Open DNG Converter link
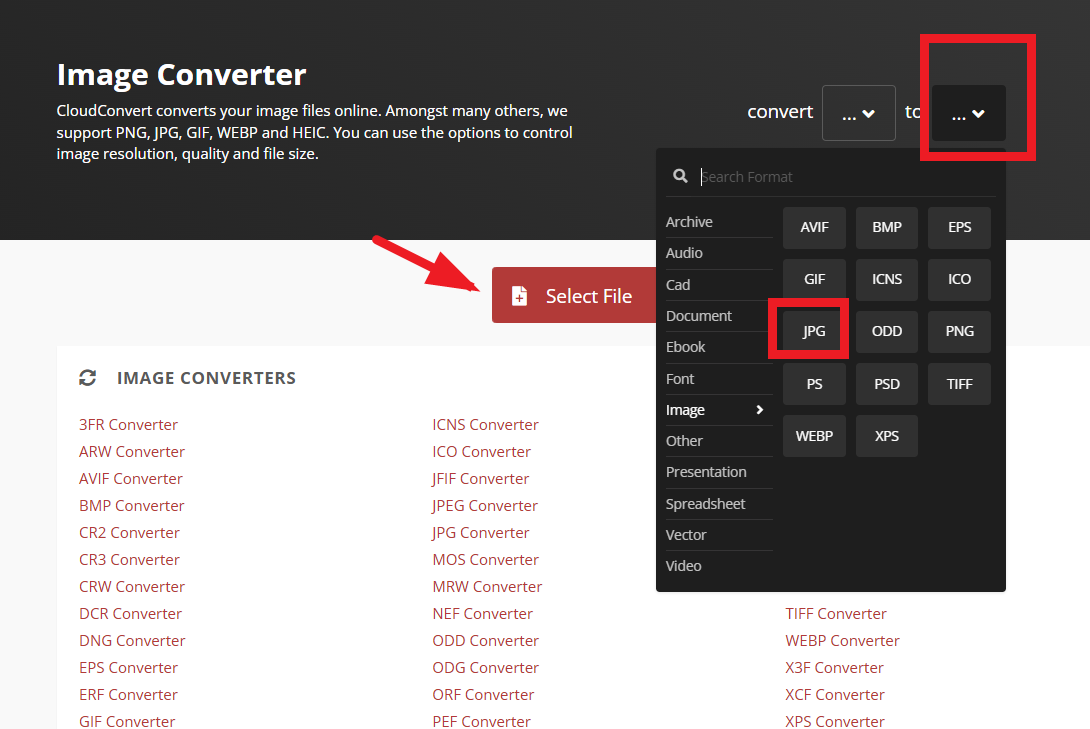 [x=132, y=641]
